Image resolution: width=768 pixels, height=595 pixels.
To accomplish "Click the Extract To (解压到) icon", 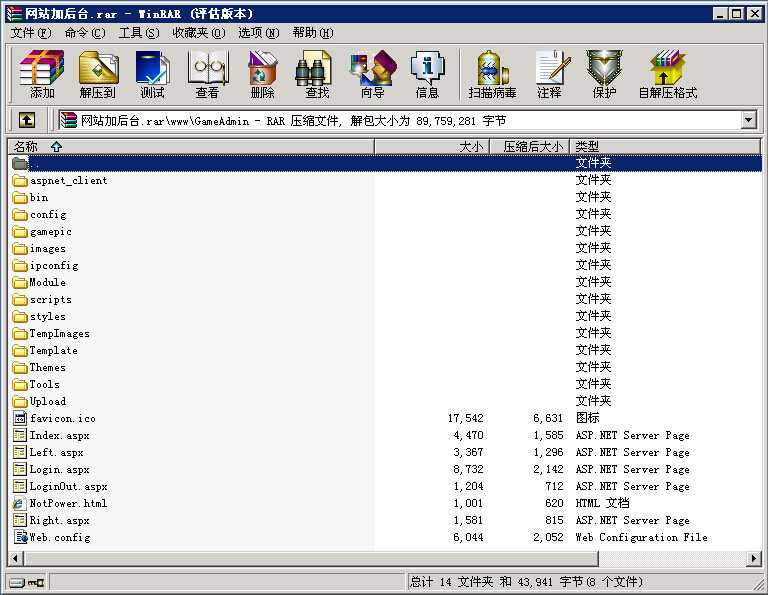I will (x=98, y=73).
